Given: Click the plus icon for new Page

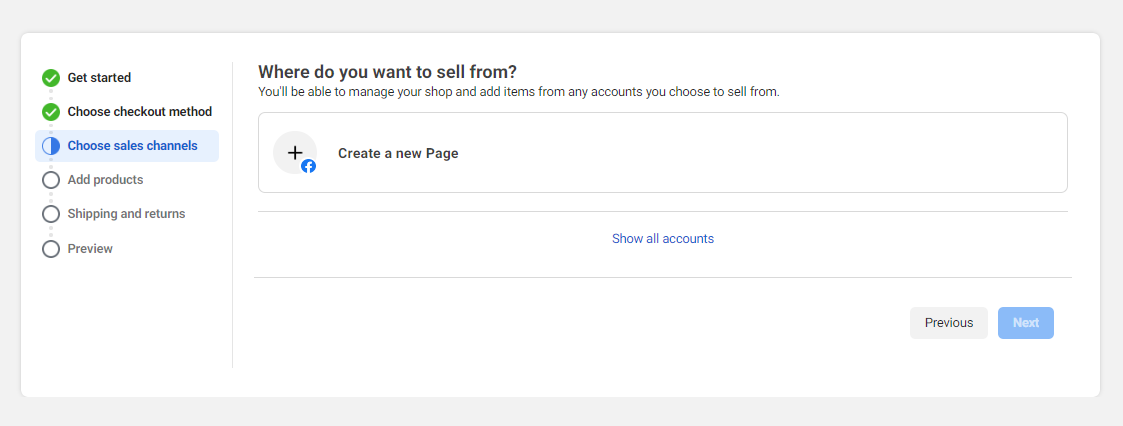Looking at the screenshot, I should (x=294, y=152).
